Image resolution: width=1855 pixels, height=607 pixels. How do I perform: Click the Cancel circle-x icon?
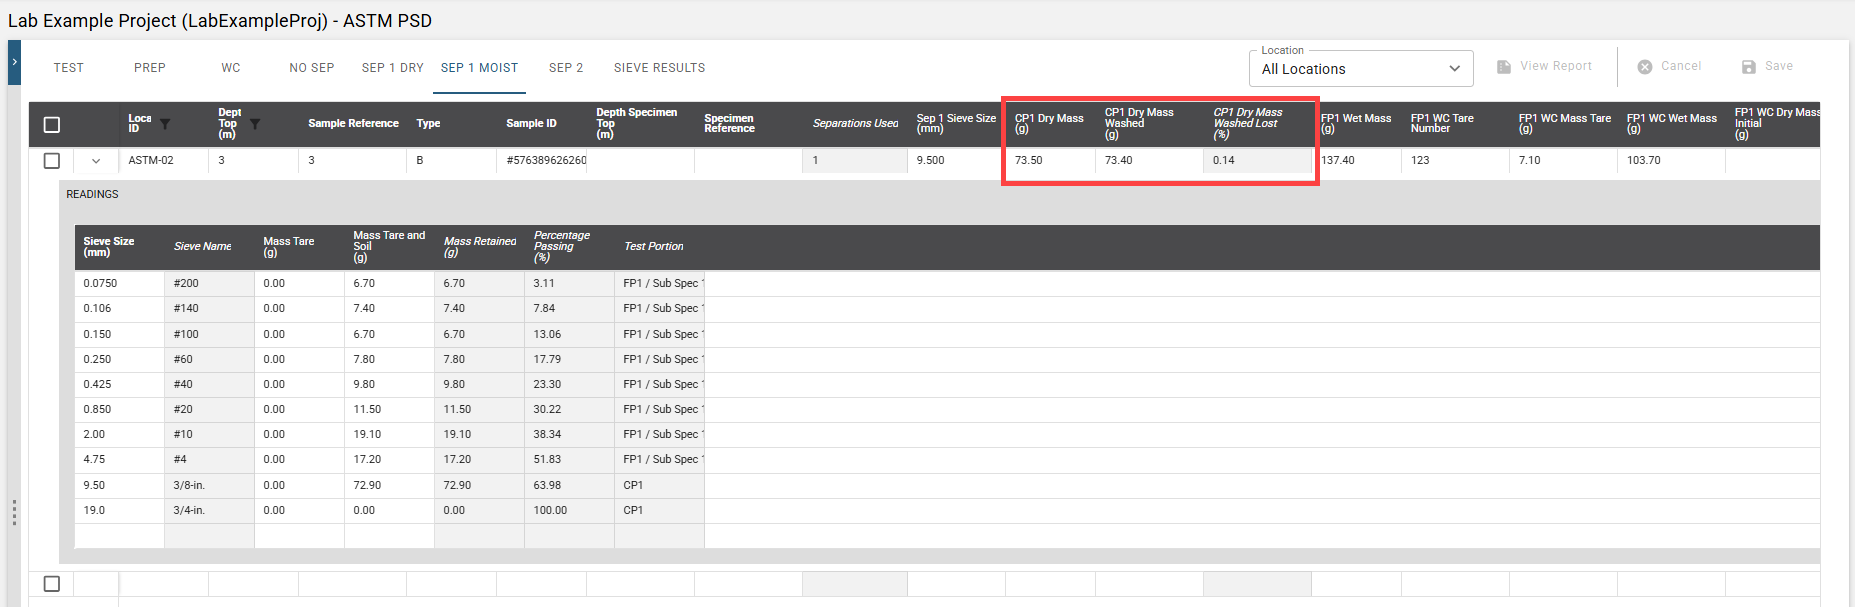pyautogui.click(x=1644, y=67)
